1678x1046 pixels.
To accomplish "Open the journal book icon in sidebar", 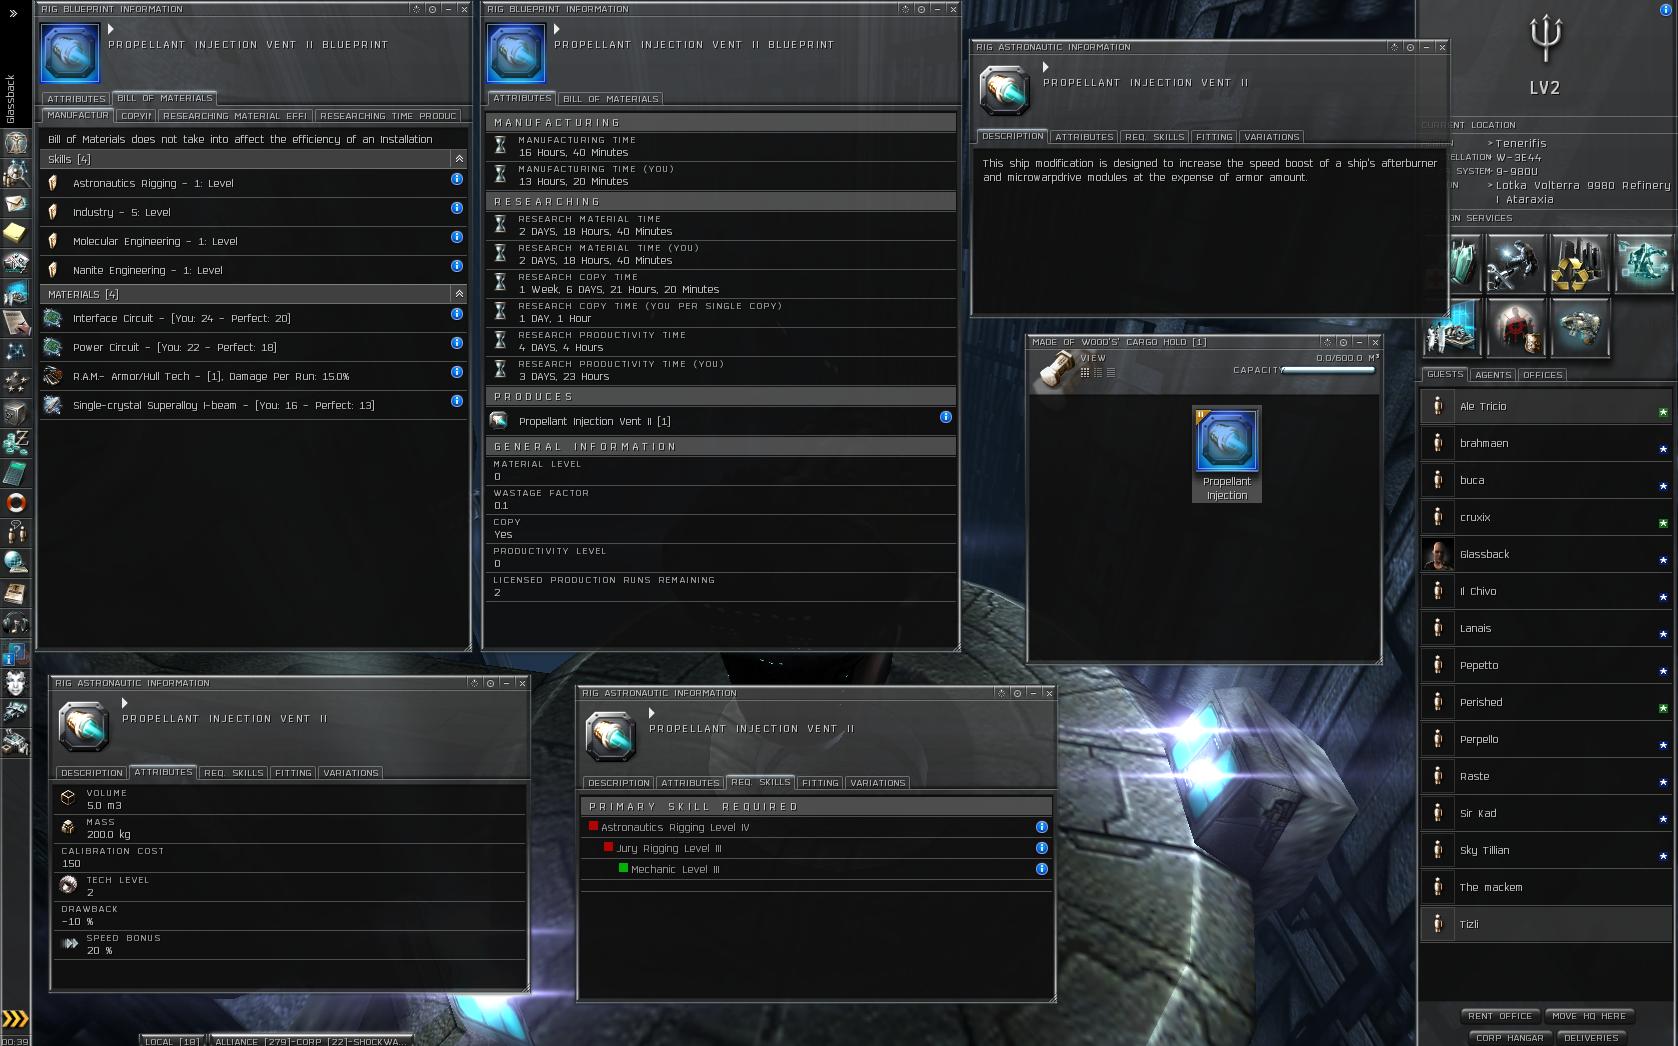I will tap(15, 593).
